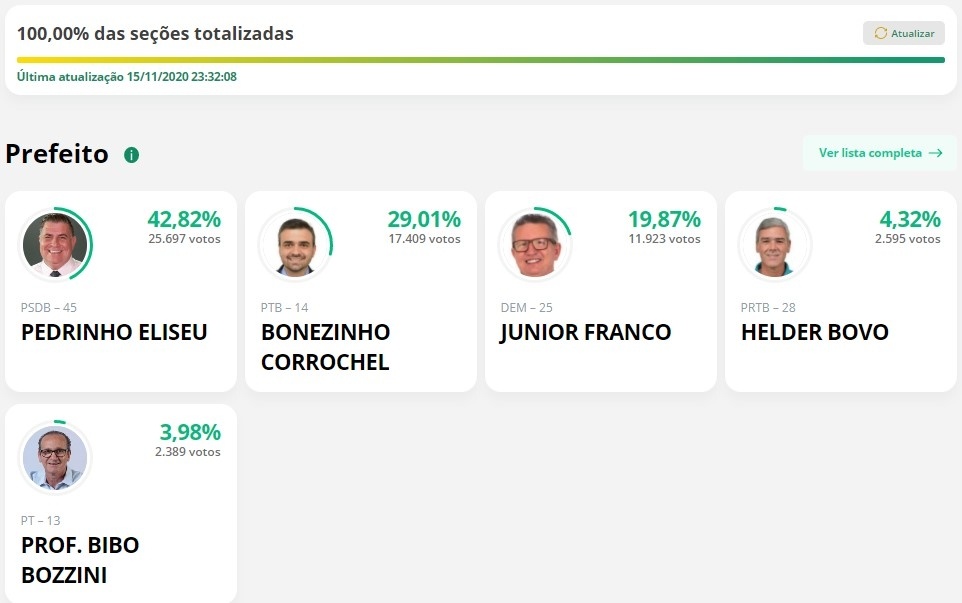The height and width of the screenshot is (603, 962).
Task: Click Helder Bovo's candidate photo
Action: point(775,245)
